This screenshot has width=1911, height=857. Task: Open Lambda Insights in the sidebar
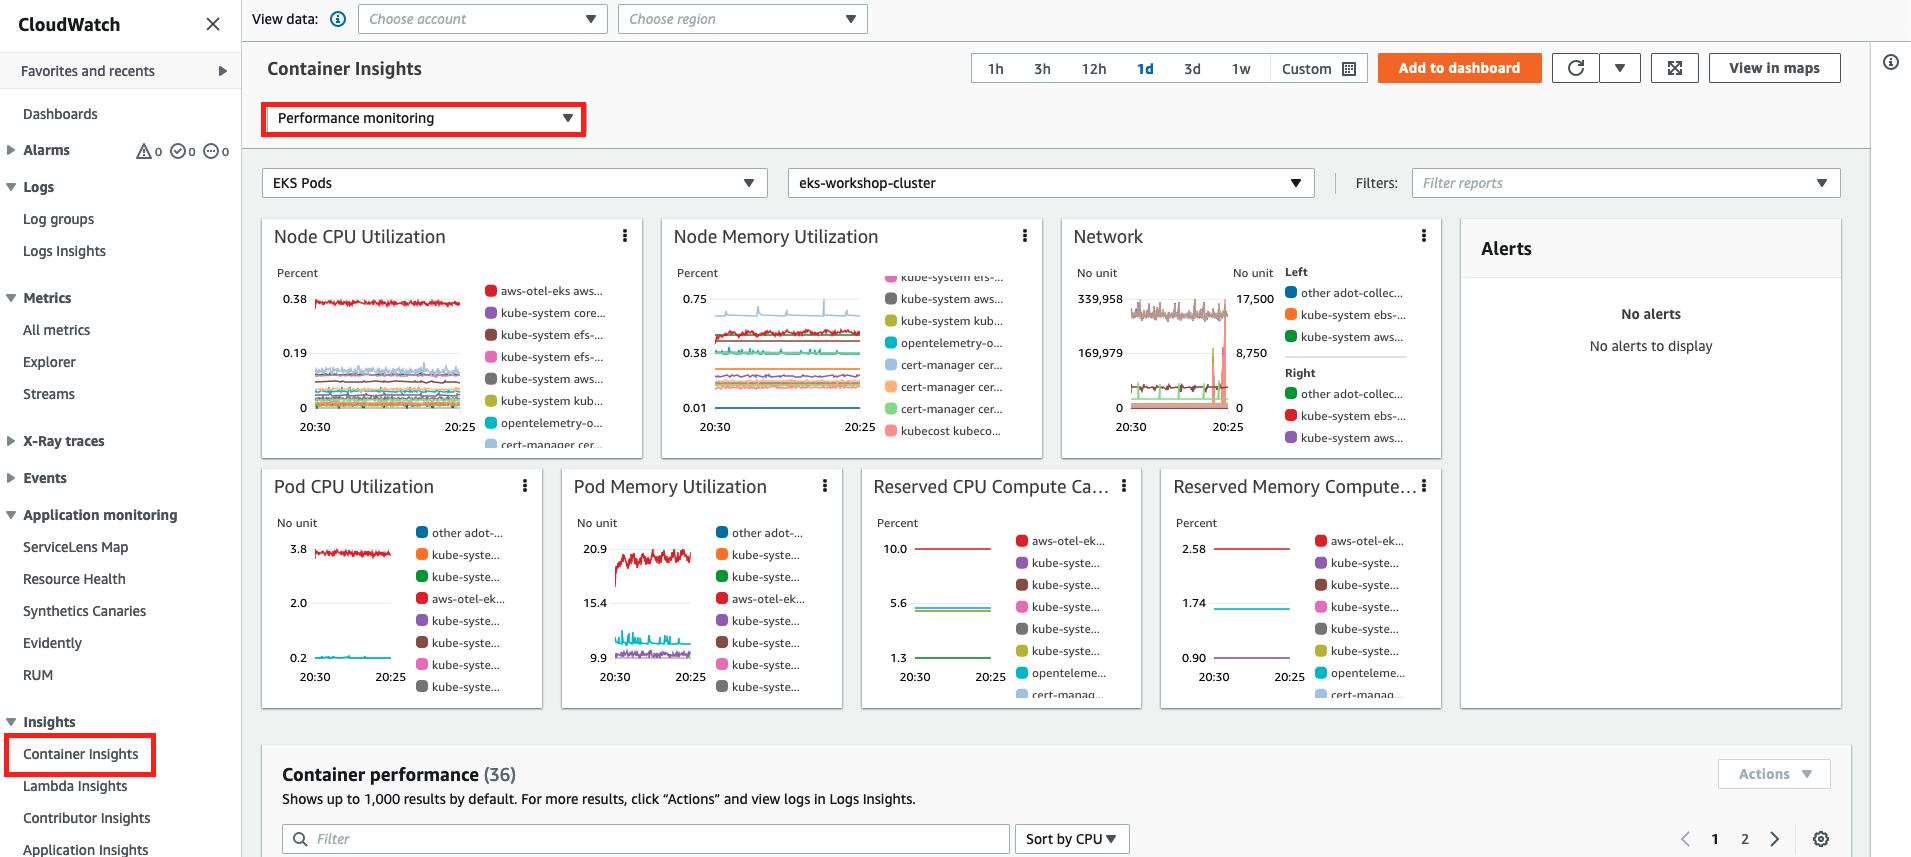tap(75, 786)
